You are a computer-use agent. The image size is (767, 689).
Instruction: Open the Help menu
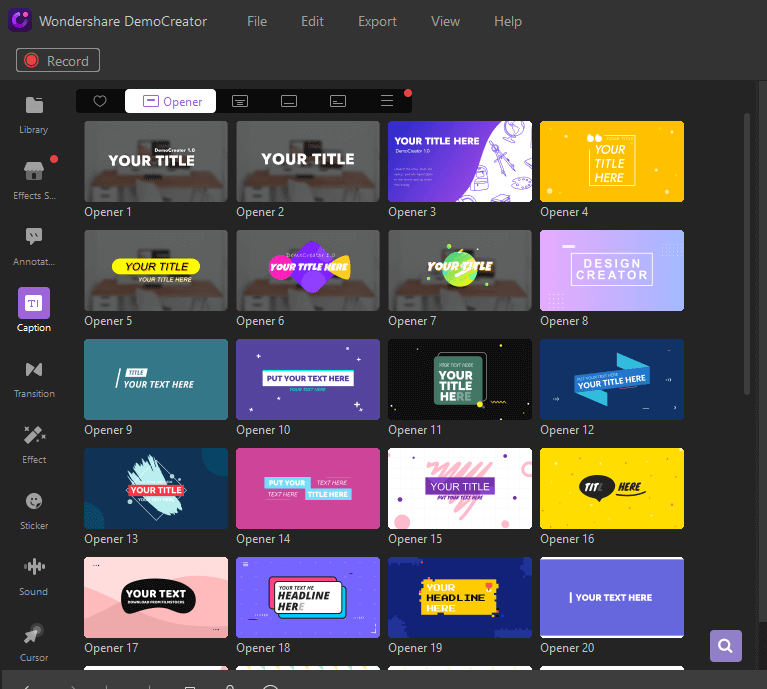[508, 22]
